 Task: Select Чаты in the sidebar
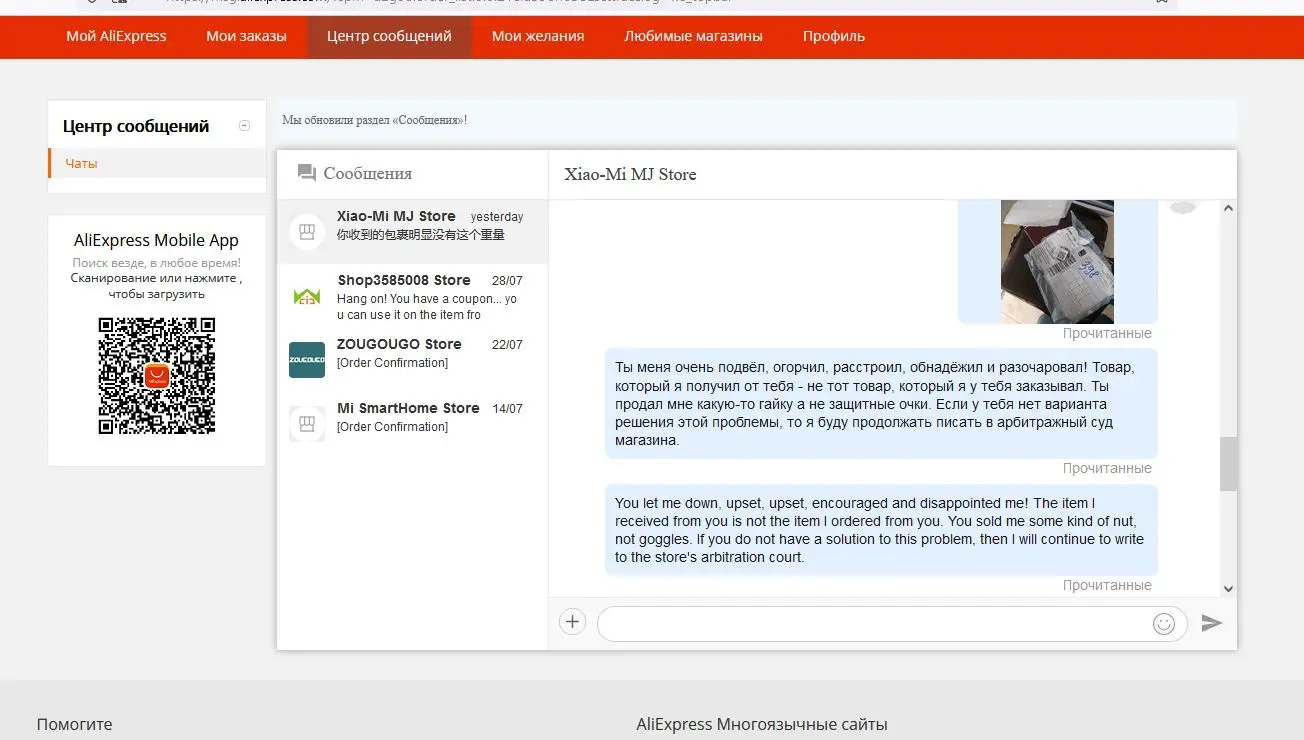click(81, 163)
